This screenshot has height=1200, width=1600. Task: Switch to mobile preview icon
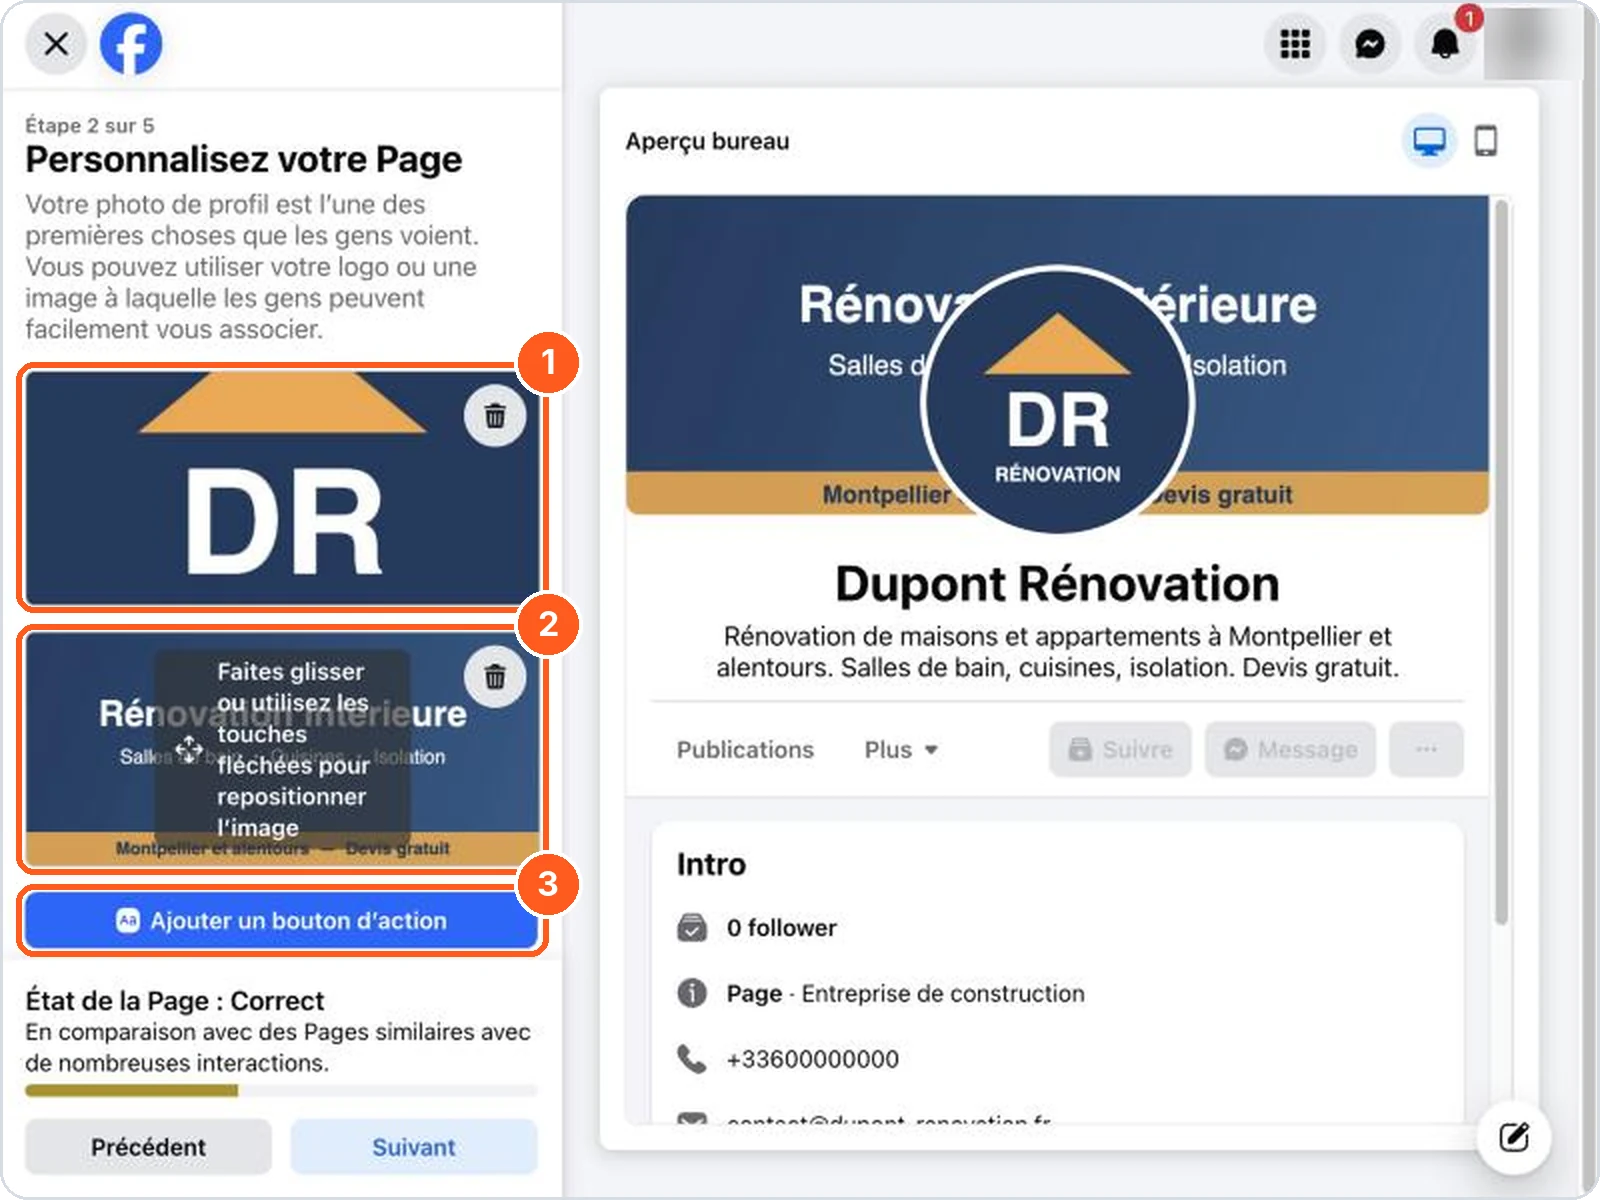pos(1486,141)
